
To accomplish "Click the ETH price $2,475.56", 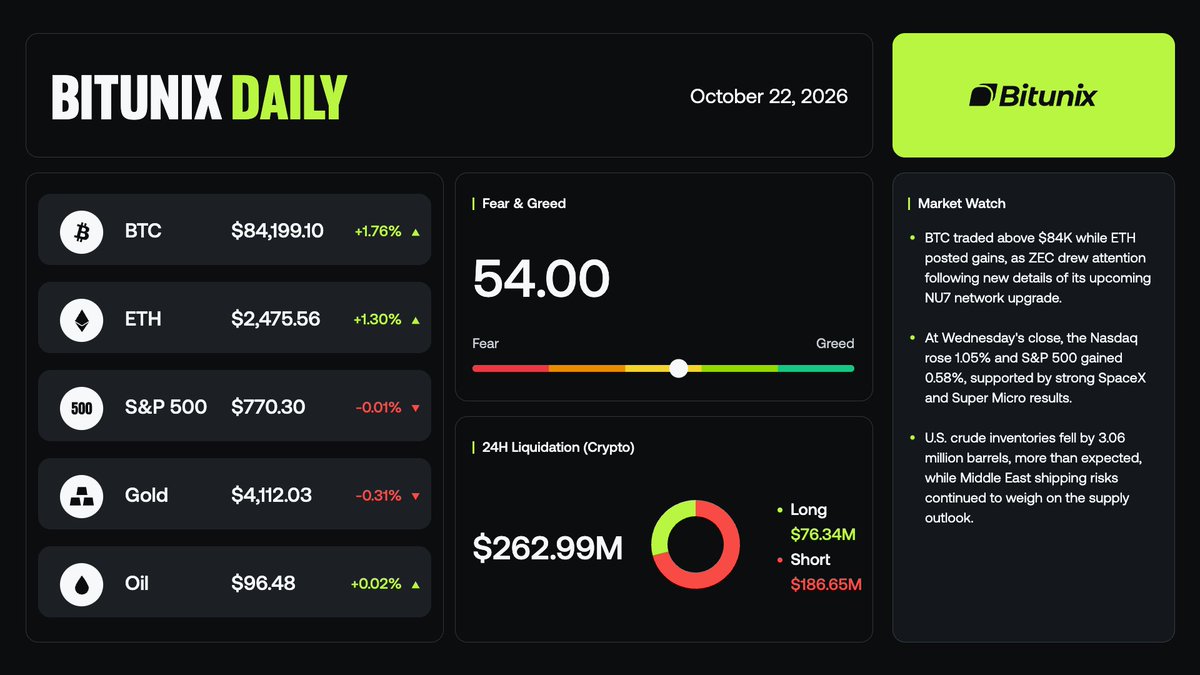I will (275, 319).
